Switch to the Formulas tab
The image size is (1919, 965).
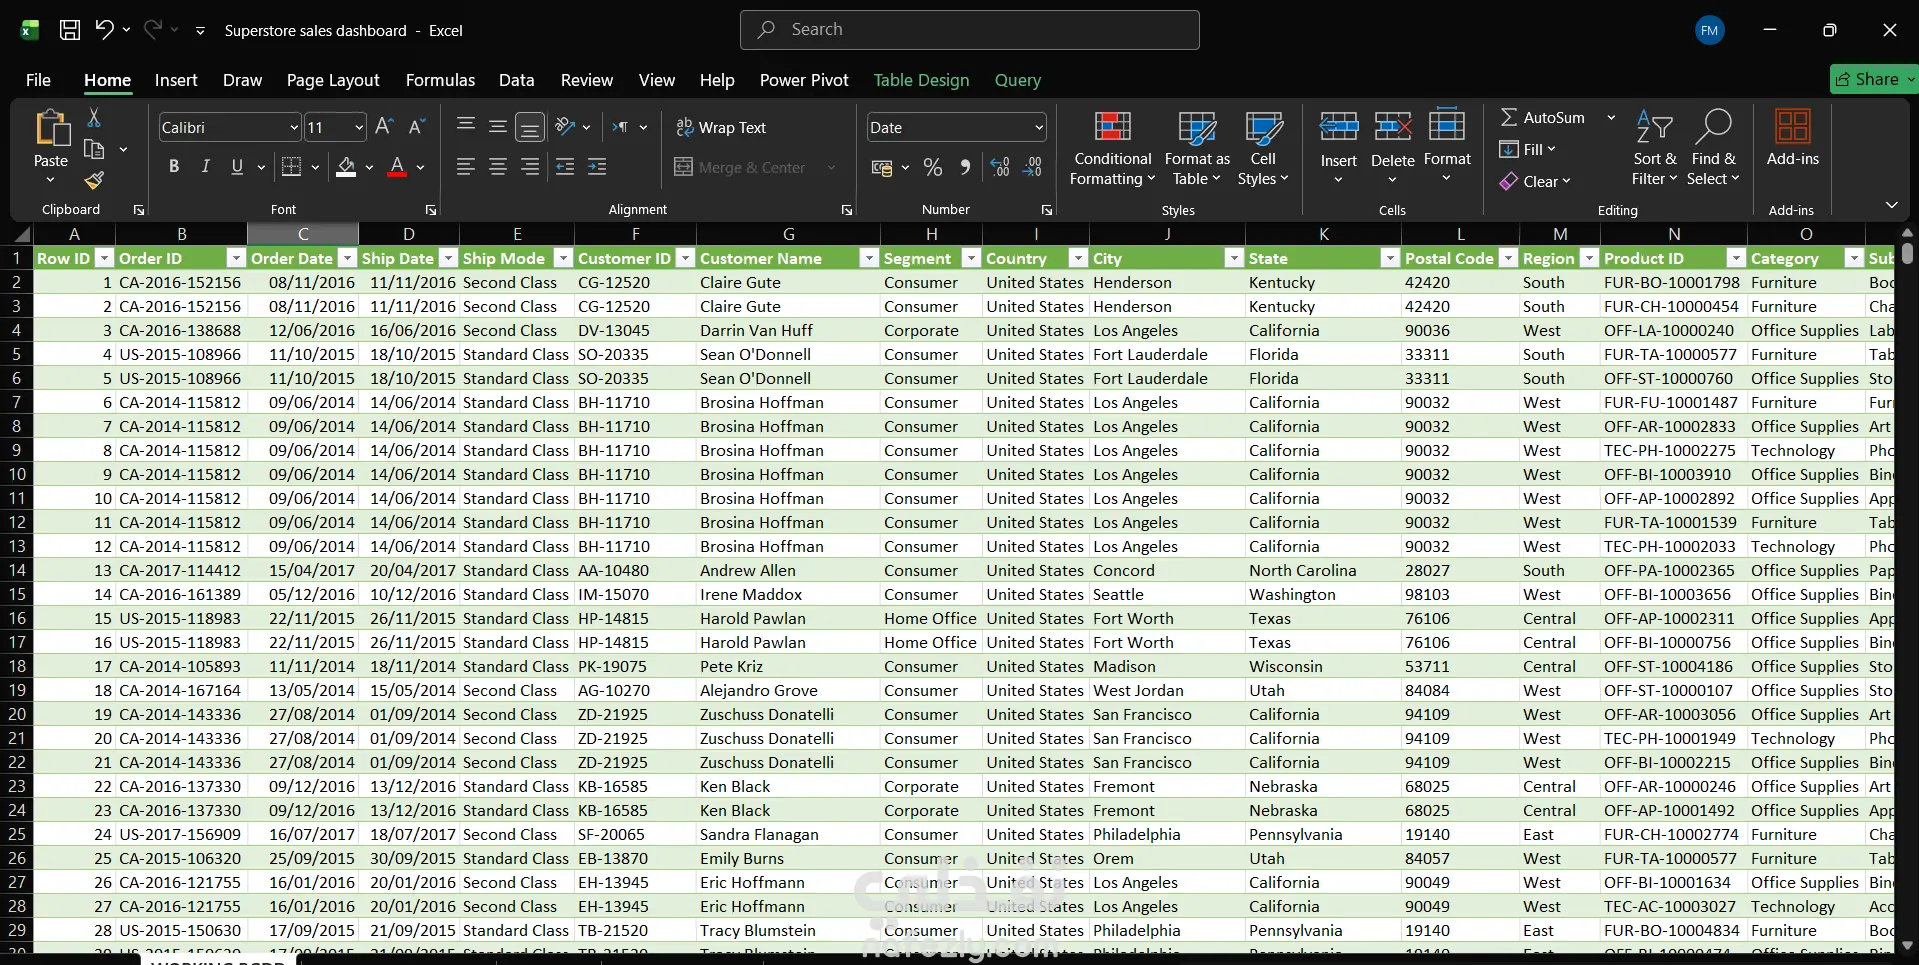click(440, 80)
